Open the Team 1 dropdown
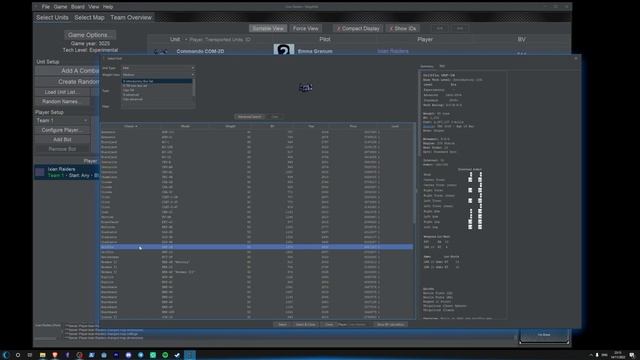 [x=62, y=120]
